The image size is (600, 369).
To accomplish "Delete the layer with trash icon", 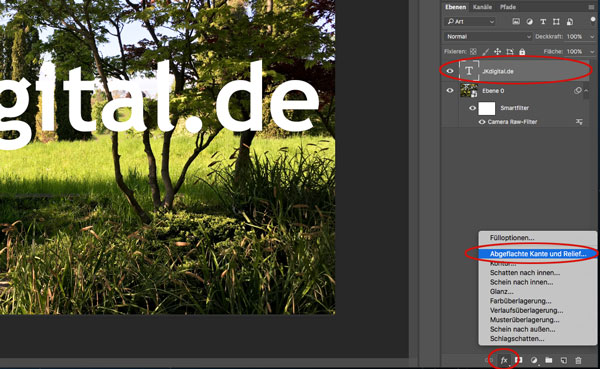I will 578,360.
